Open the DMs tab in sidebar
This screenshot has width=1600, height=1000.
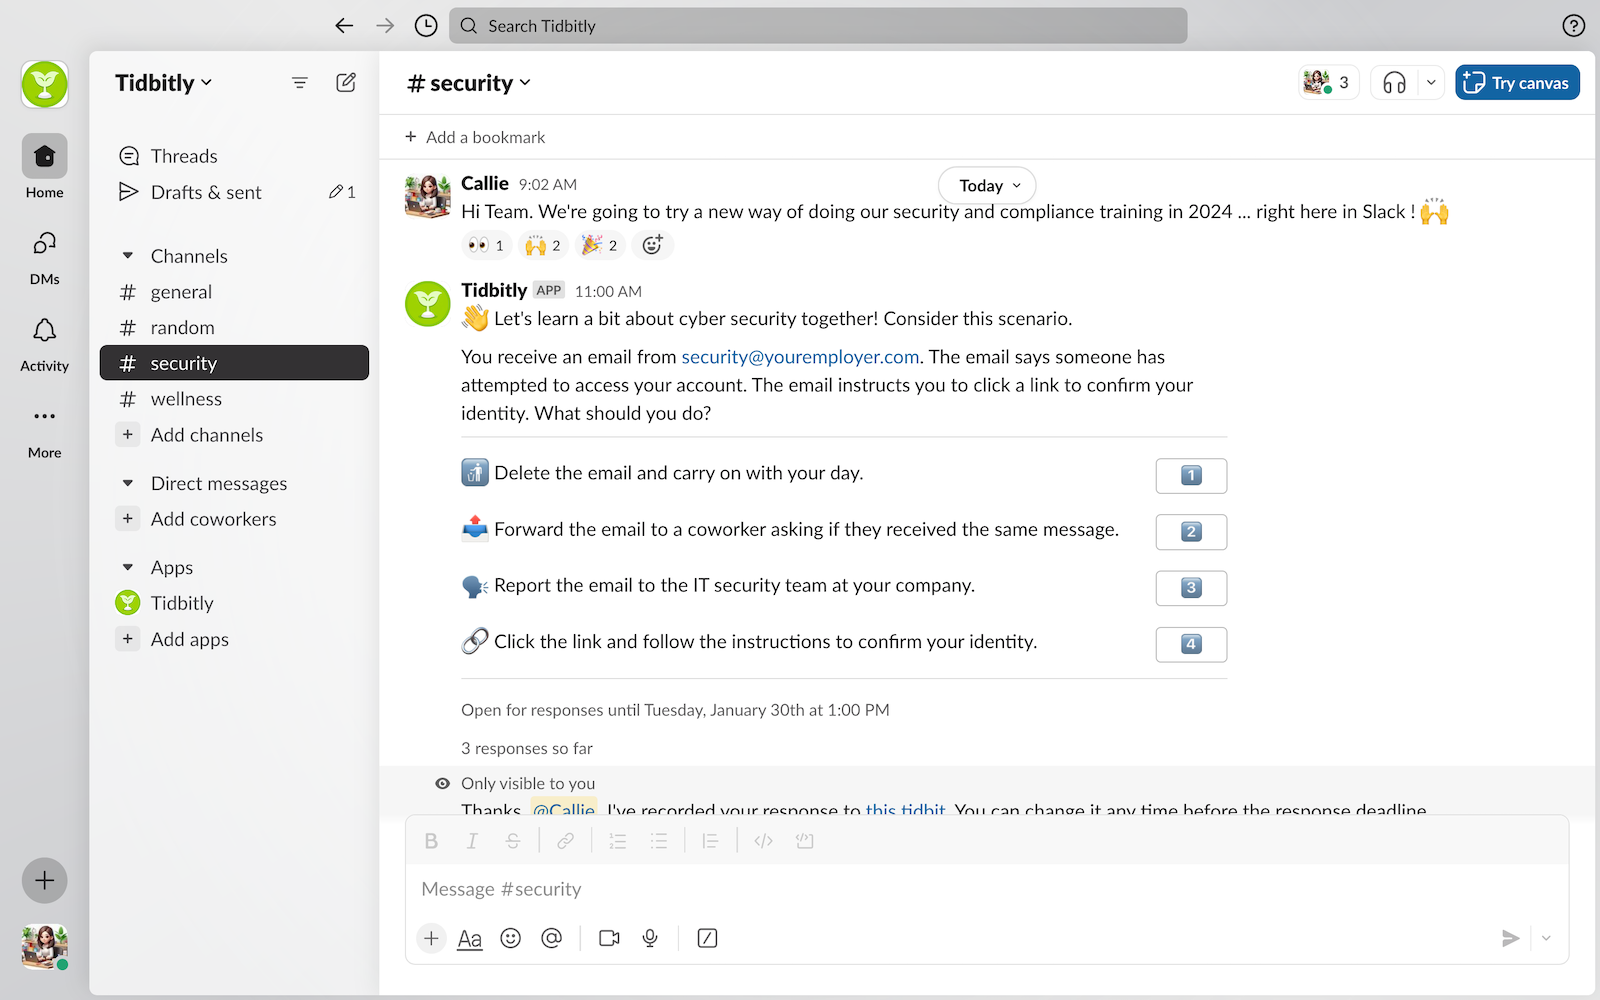pyautogui.click(x=45, y=258)
